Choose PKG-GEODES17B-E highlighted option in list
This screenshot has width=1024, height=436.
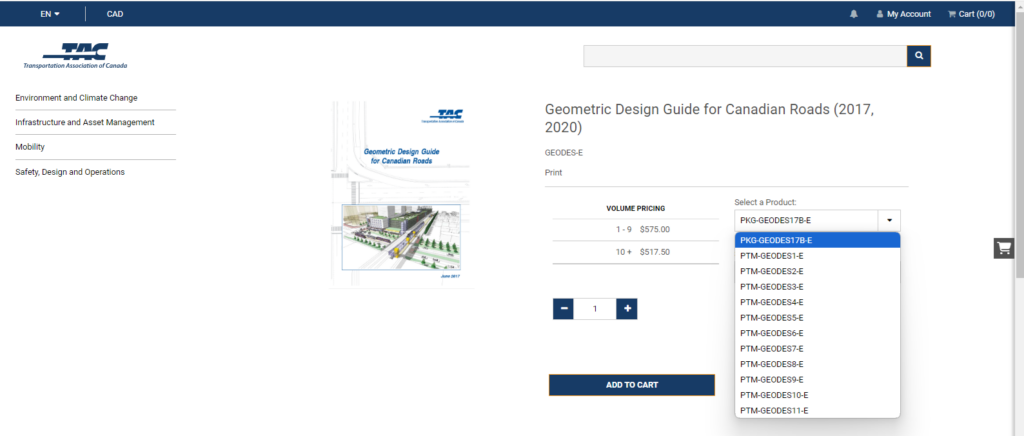point(818,240)
